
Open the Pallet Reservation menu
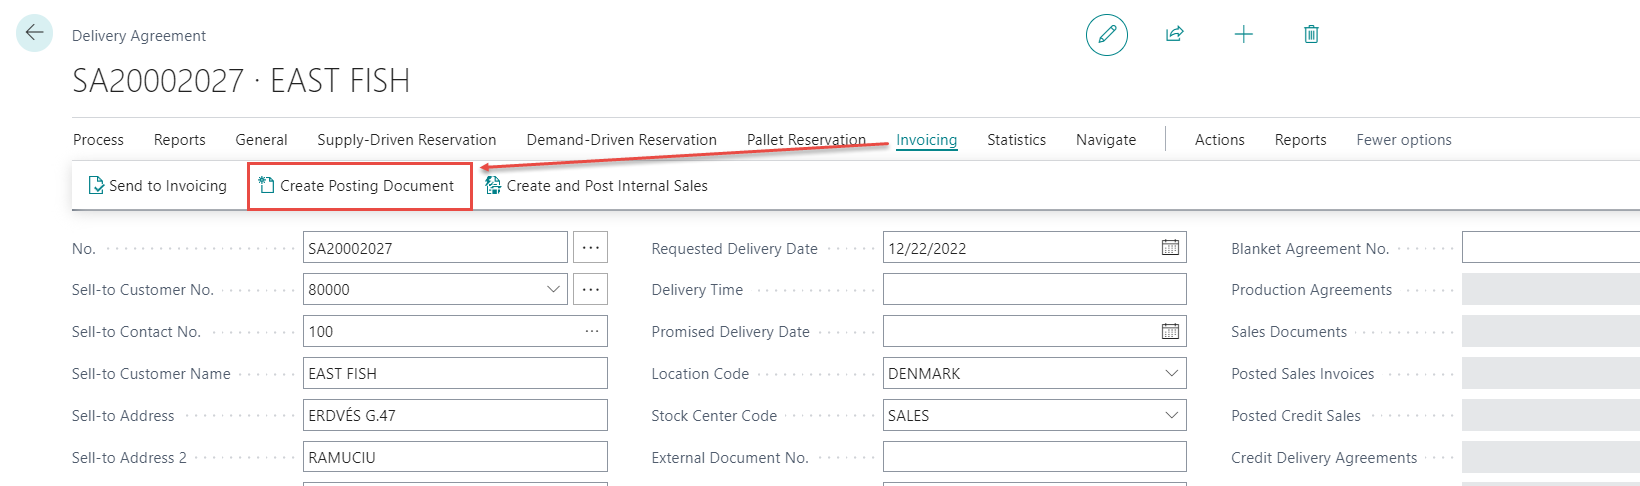[806, 140]
